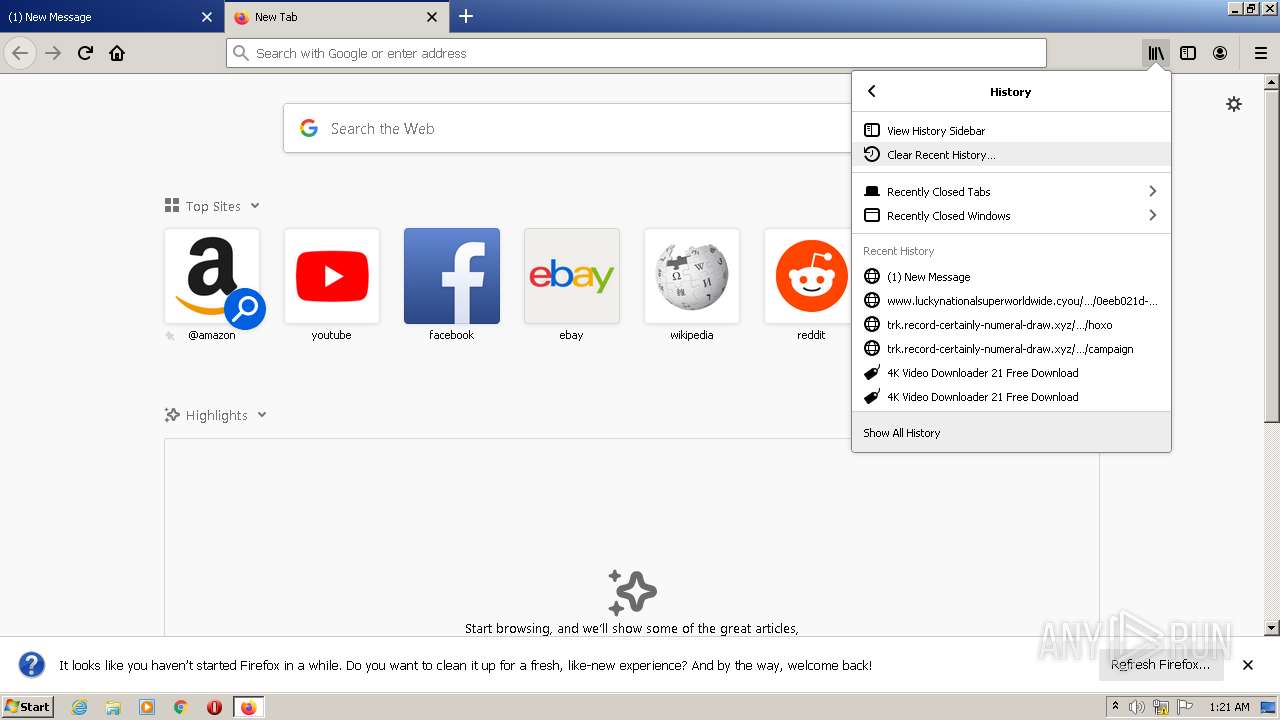Close the (1) New Message tab
The image size is (1280, 720).
coord(207,17)
